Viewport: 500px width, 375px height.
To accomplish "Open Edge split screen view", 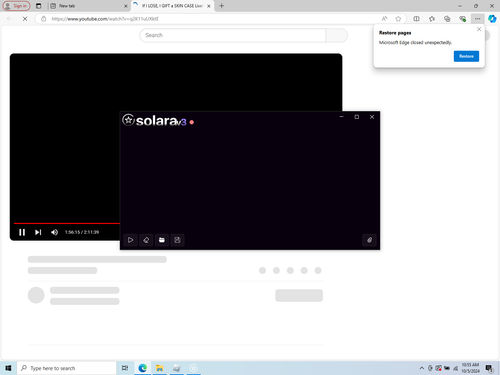I will click(416, 19).
